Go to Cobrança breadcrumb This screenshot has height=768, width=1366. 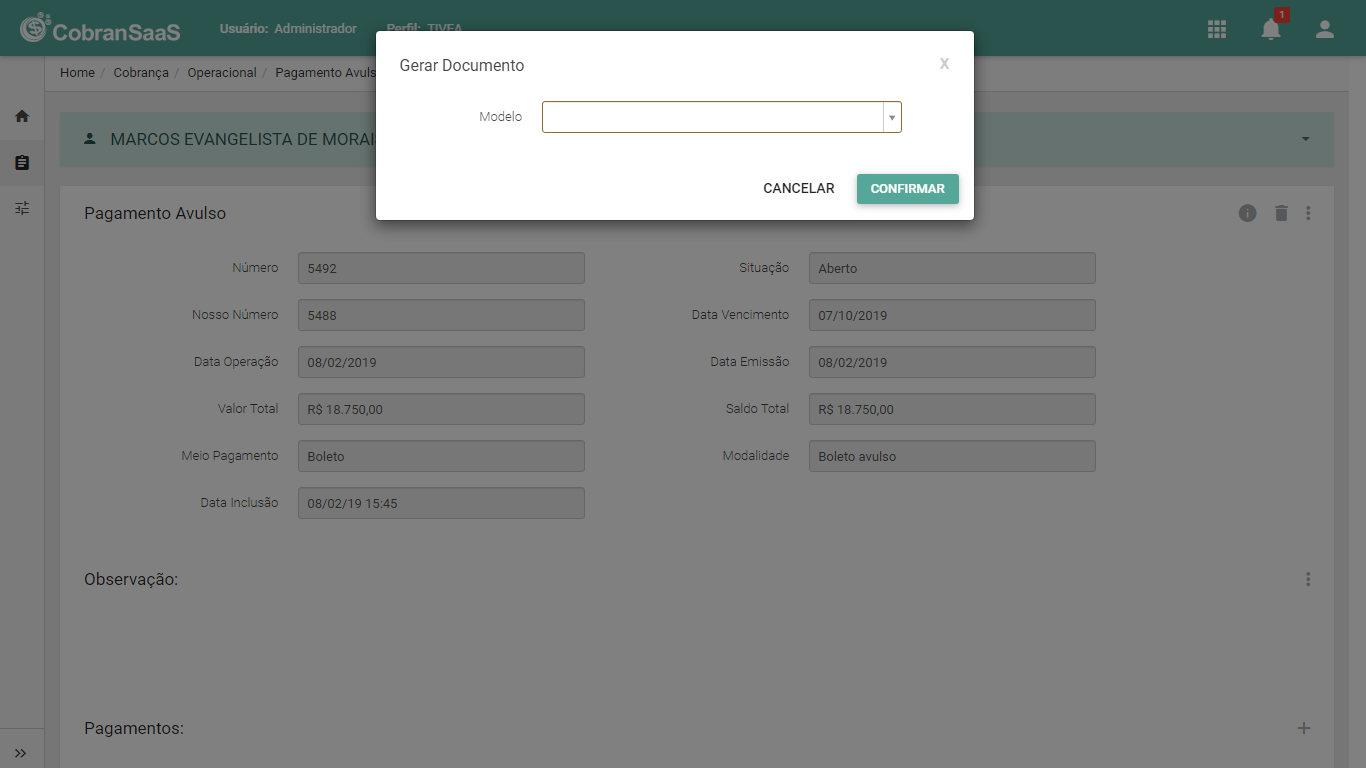click(141, 73)
